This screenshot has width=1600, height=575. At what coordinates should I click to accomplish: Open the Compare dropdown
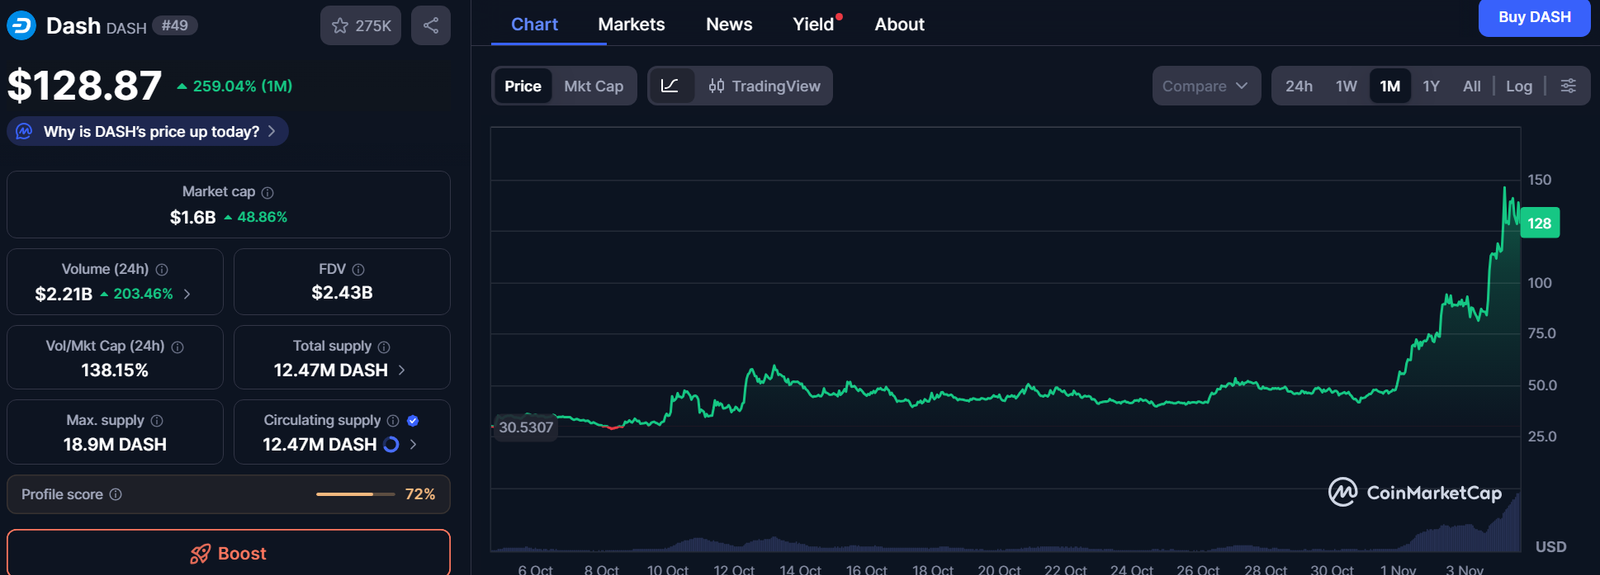click(x=1205, y=86)
